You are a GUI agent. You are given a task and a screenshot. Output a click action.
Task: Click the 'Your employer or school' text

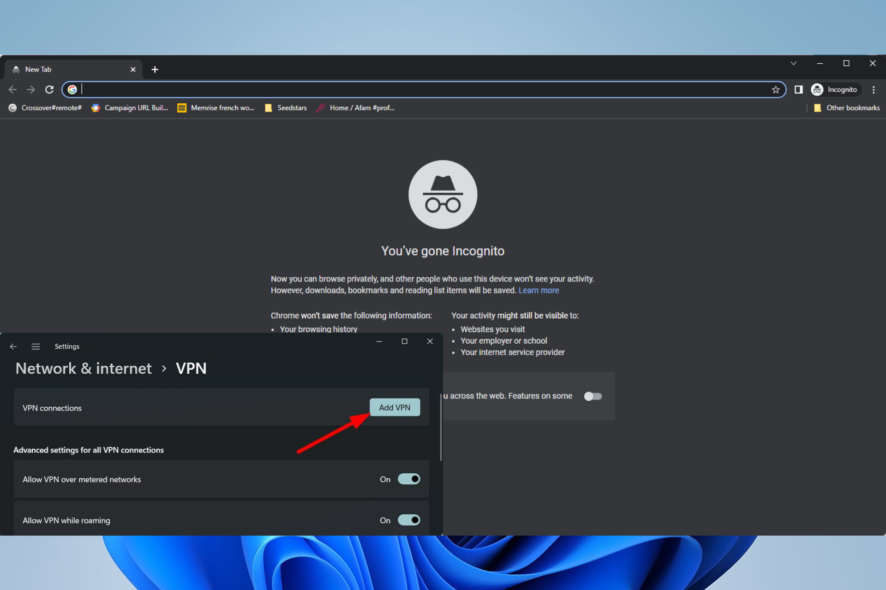click(x=503, y=341)
